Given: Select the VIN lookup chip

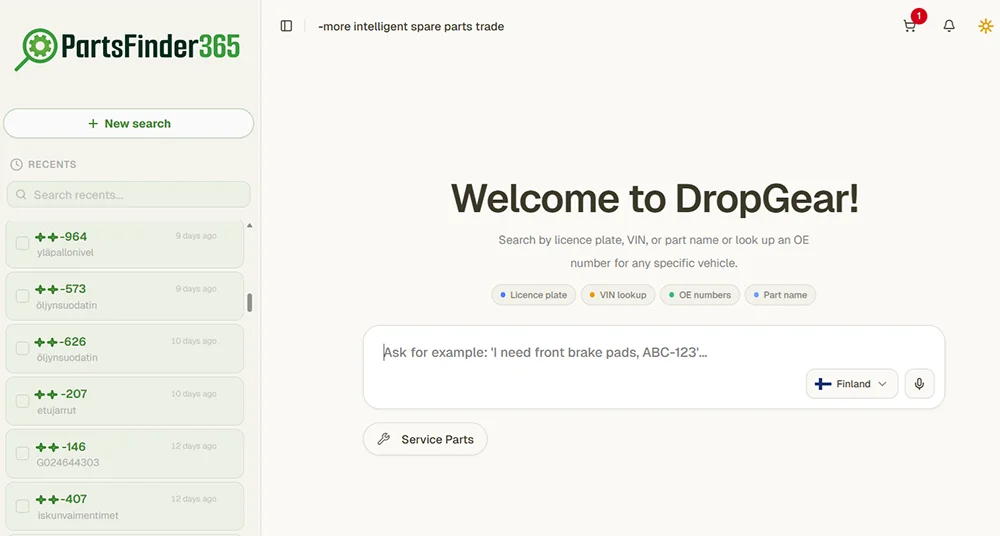Looking at the screenshot, I should point(618,295).
